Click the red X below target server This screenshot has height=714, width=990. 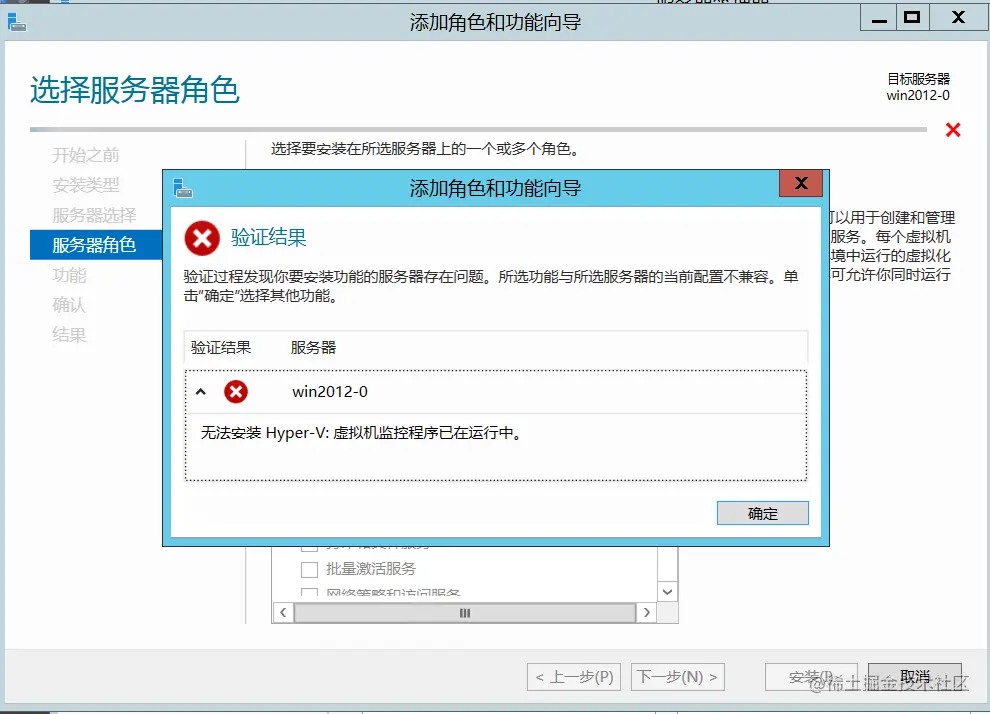pos(953,130)
